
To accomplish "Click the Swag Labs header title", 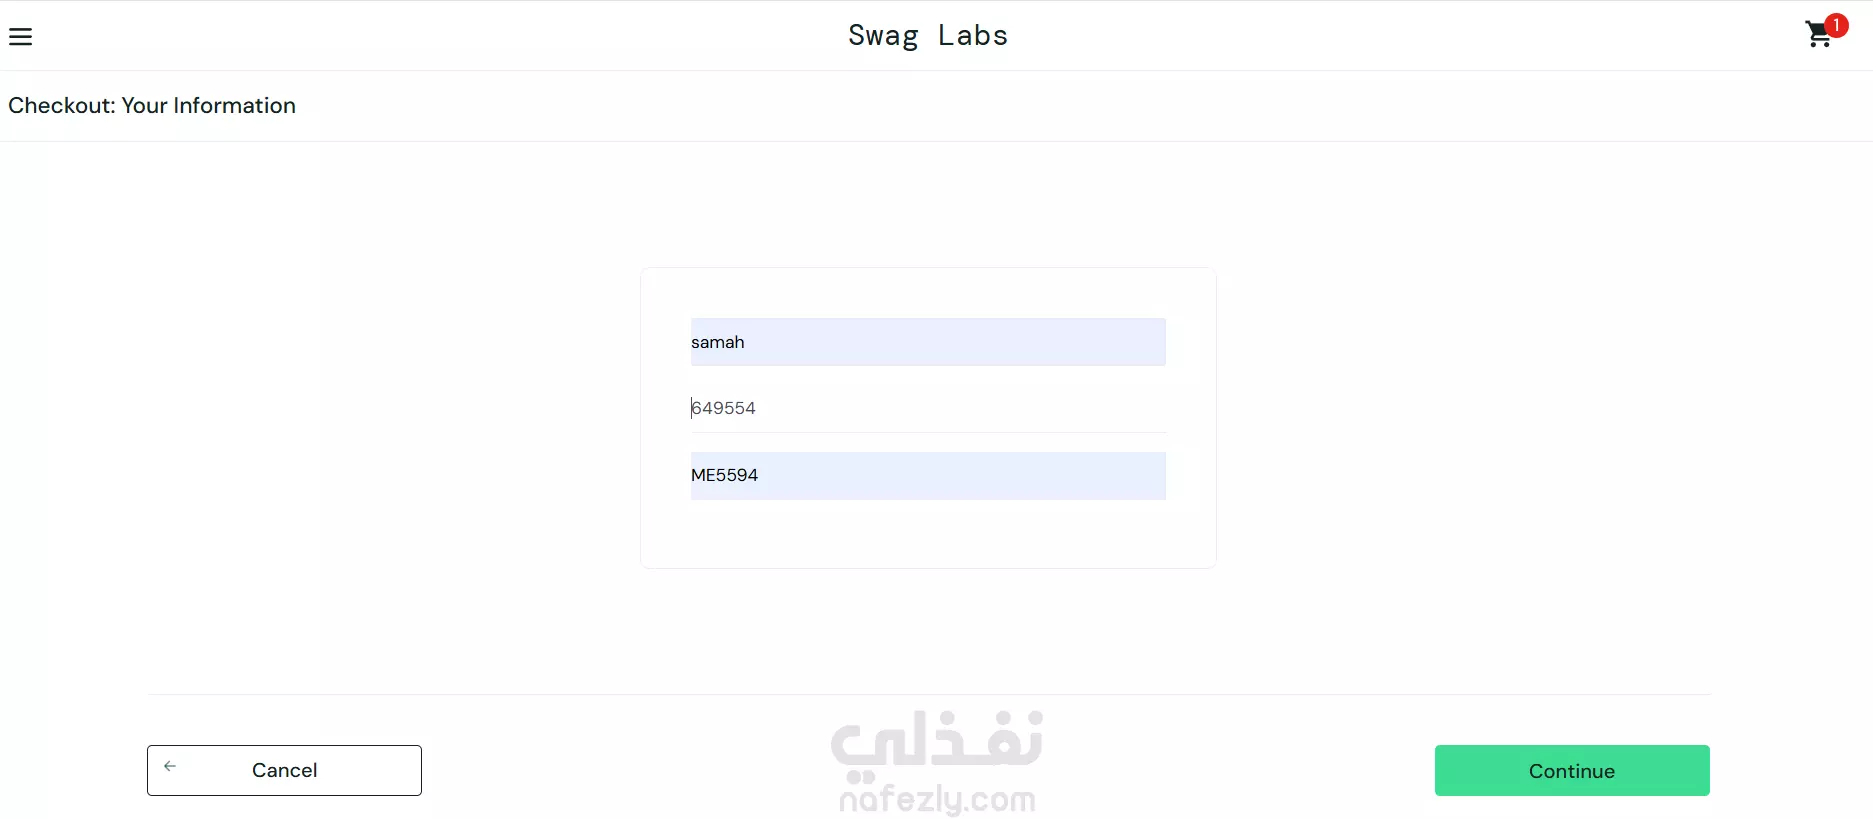I will click(928, 35).
